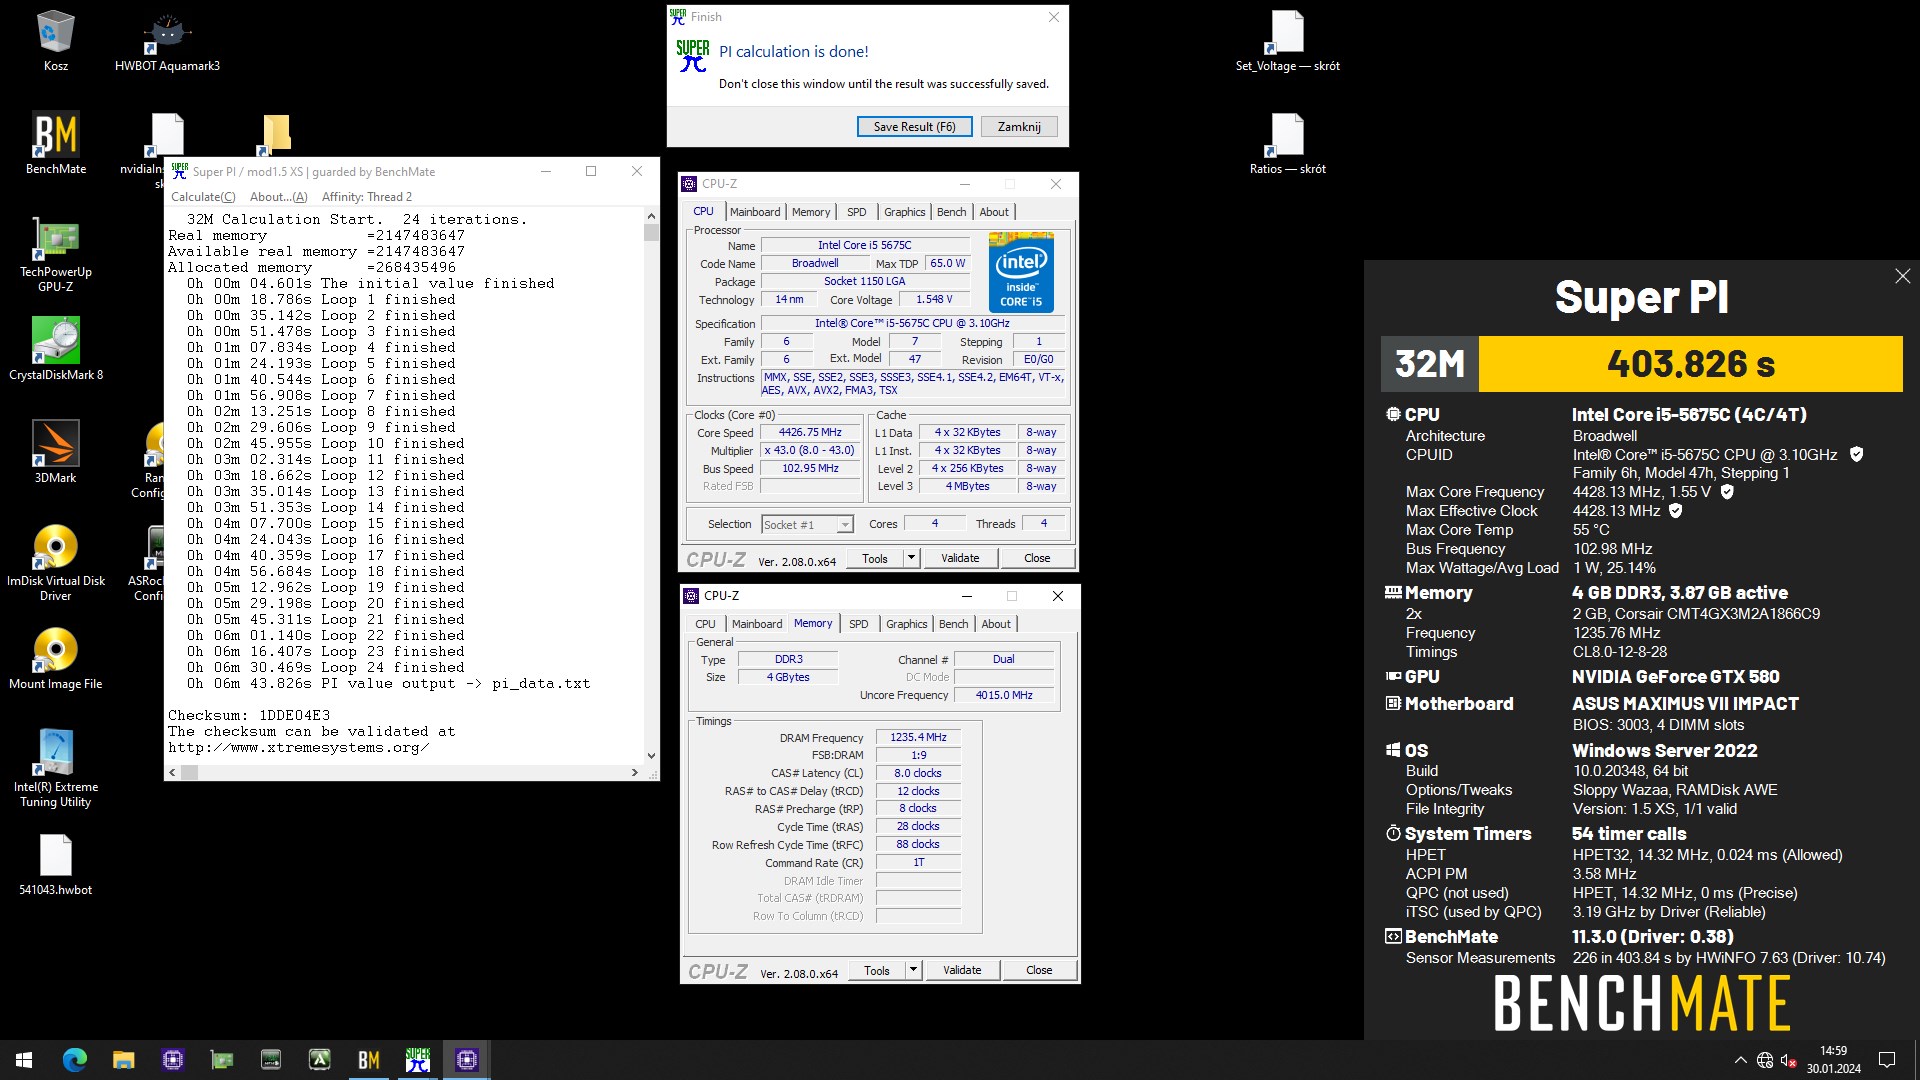This screenshot has height=1080, width=1920.
Task: Click the BM BenchMate taskbar icon
Action: (x=369, y=1060)
